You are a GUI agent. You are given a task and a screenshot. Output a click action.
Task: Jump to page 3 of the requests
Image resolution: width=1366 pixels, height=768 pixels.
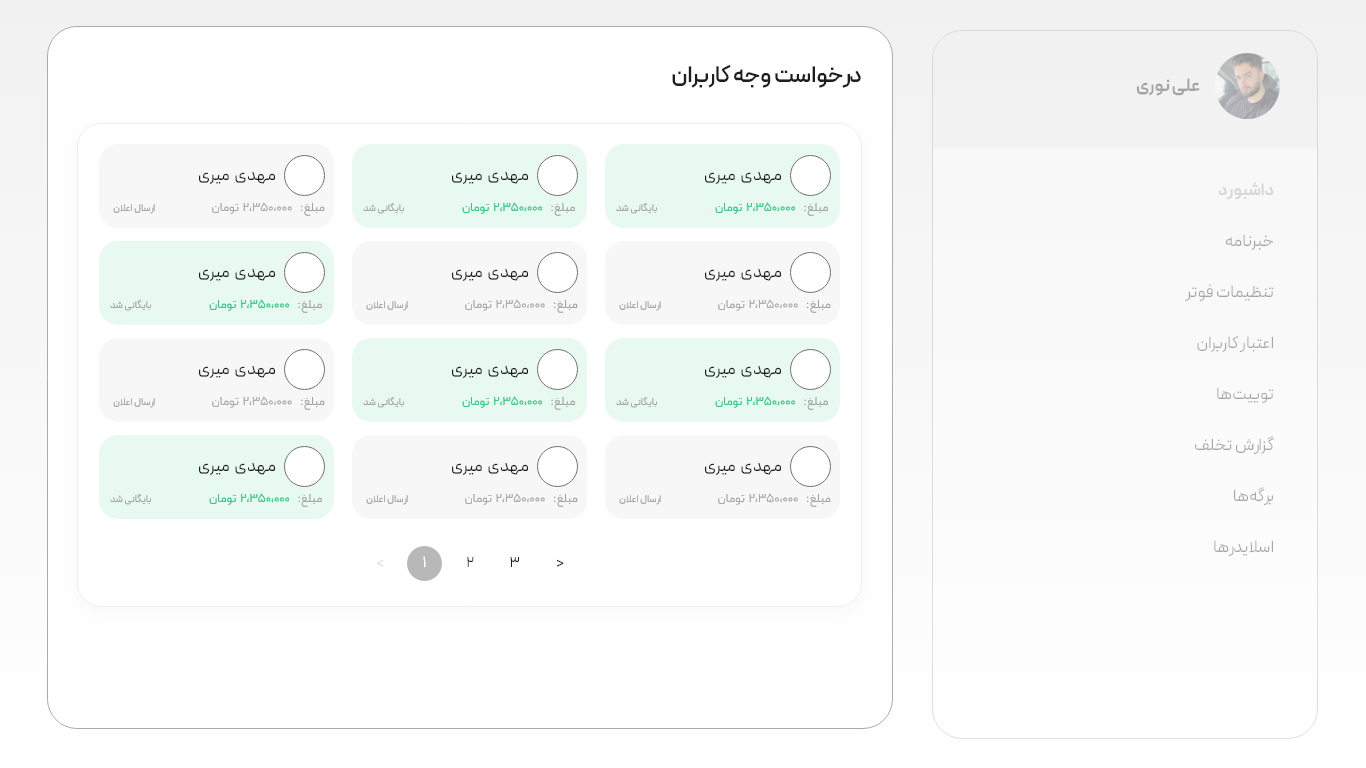(x=515, y=563)
